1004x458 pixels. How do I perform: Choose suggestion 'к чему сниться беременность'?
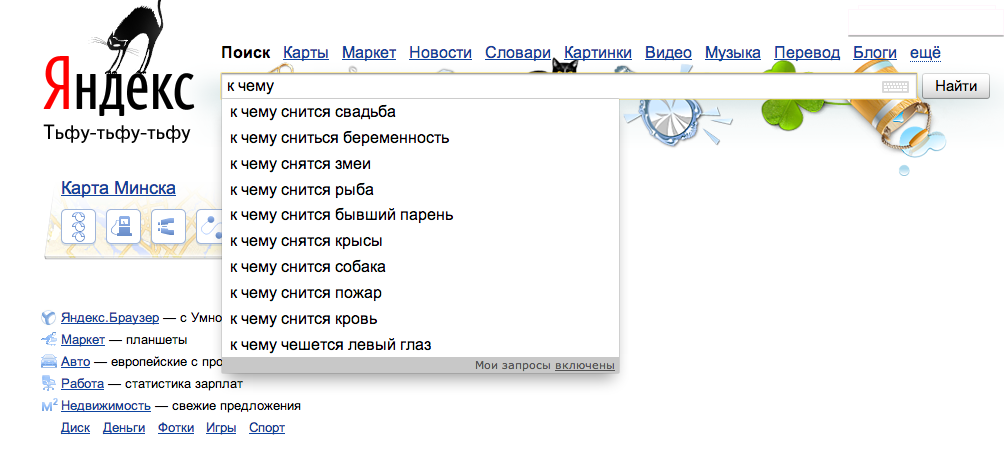point(420,138)
